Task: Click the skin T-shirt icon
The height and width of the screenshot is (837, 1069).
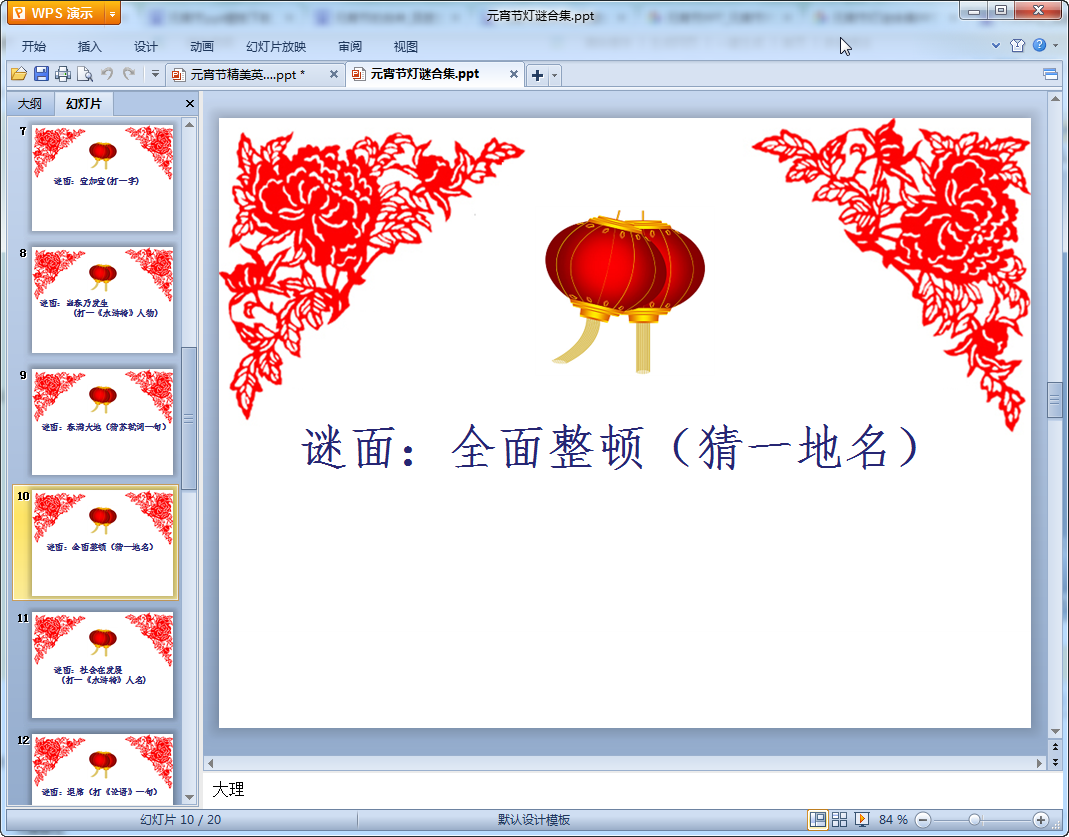Action: point(1017,46)
